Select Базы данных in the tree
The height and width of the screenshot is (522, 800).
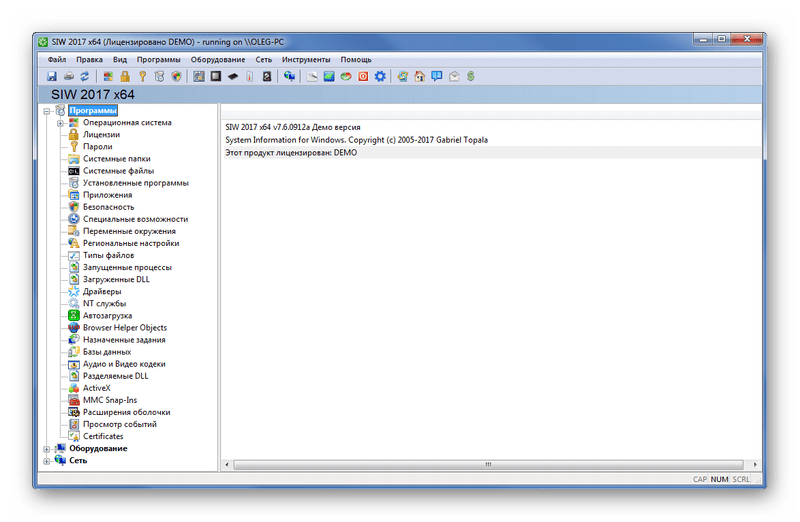tap(107, 352)
